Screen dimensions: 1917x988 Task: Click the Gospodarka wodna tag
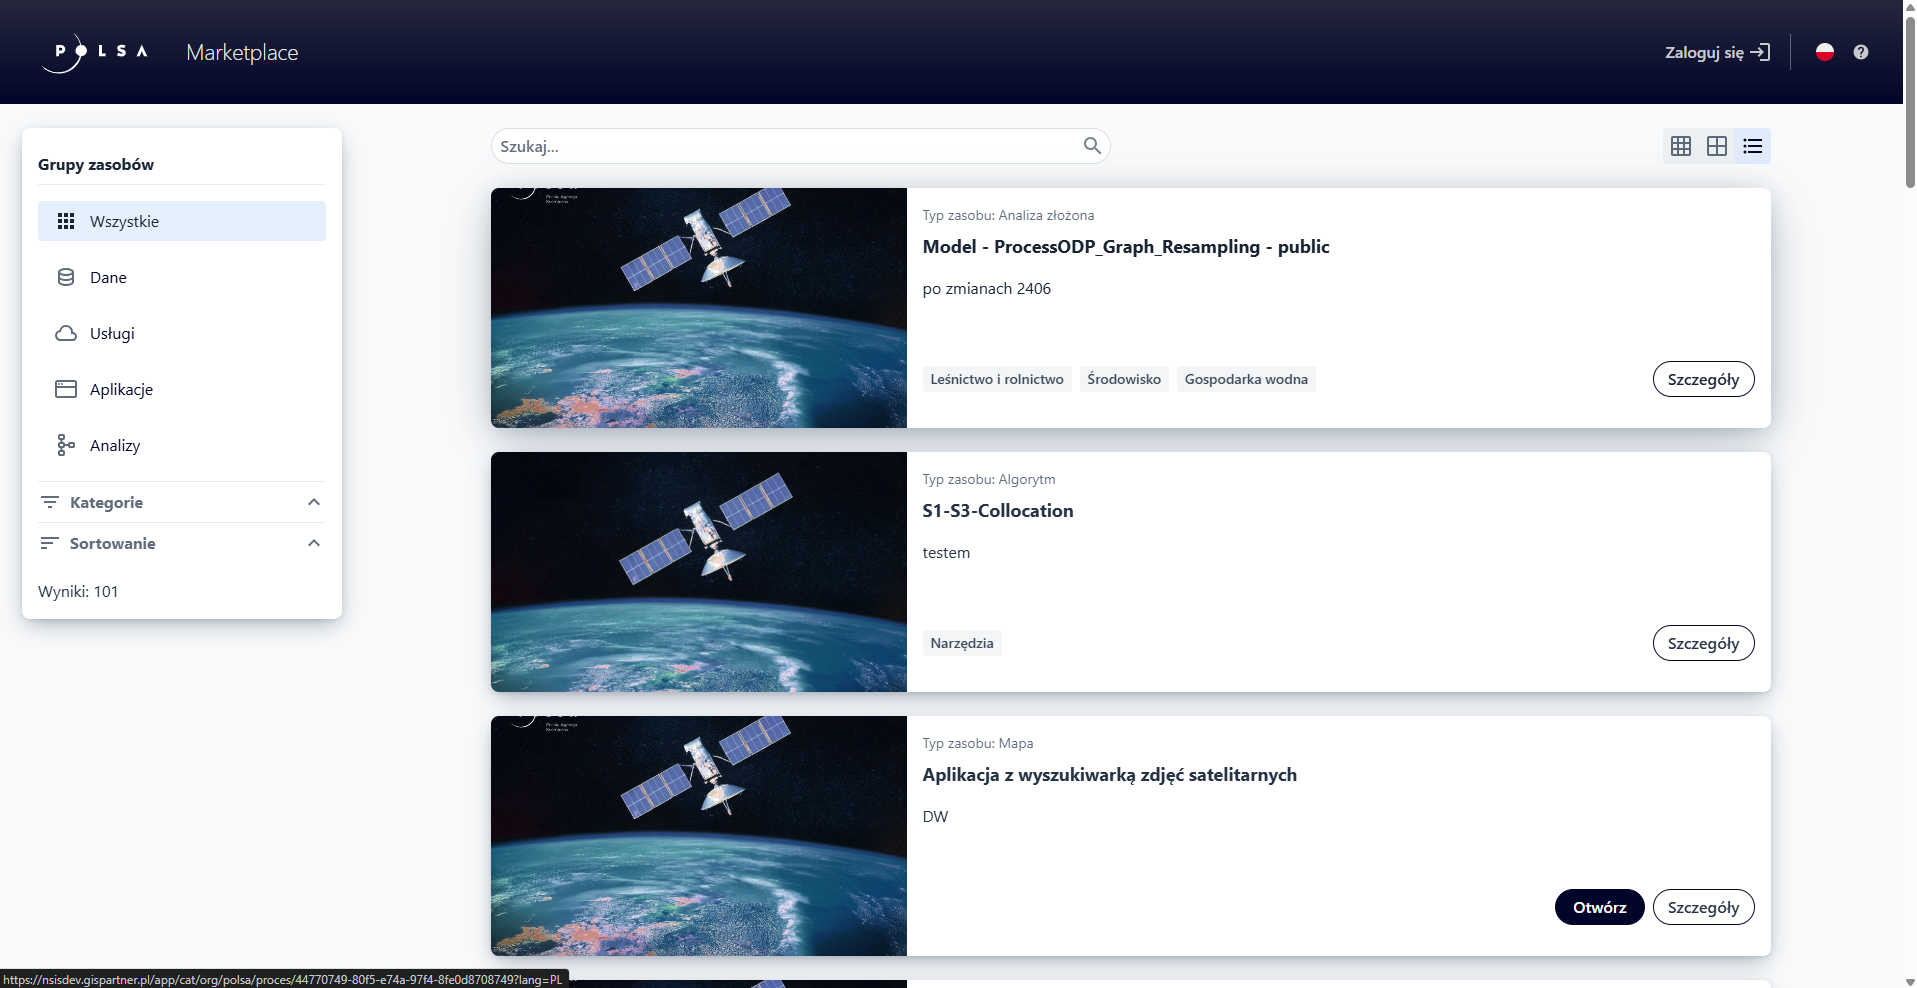click(x=1246, y=379)
